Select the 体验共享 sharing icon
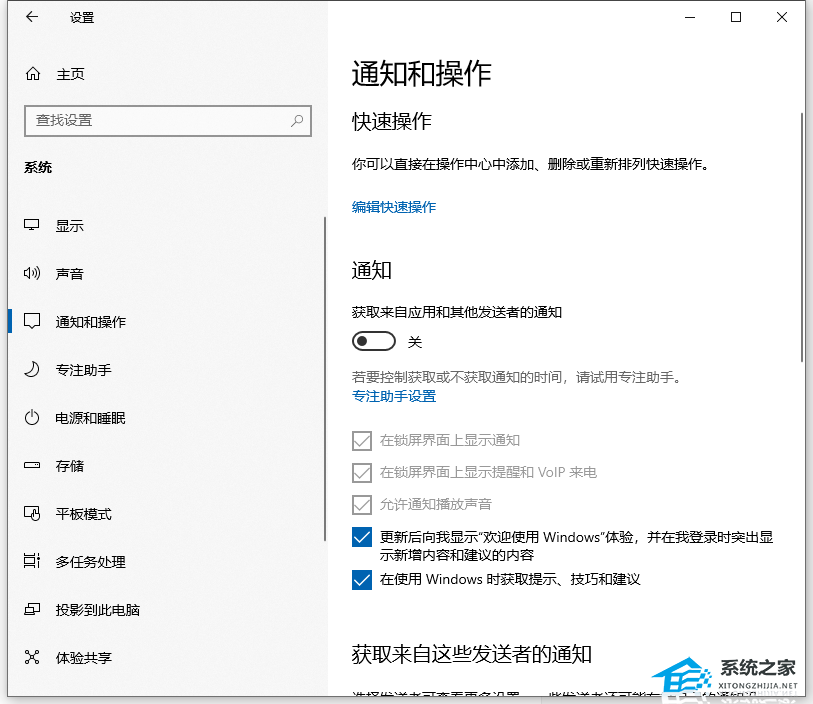Image resolution: width=813 pixels, height=704 pixels. 32,657
